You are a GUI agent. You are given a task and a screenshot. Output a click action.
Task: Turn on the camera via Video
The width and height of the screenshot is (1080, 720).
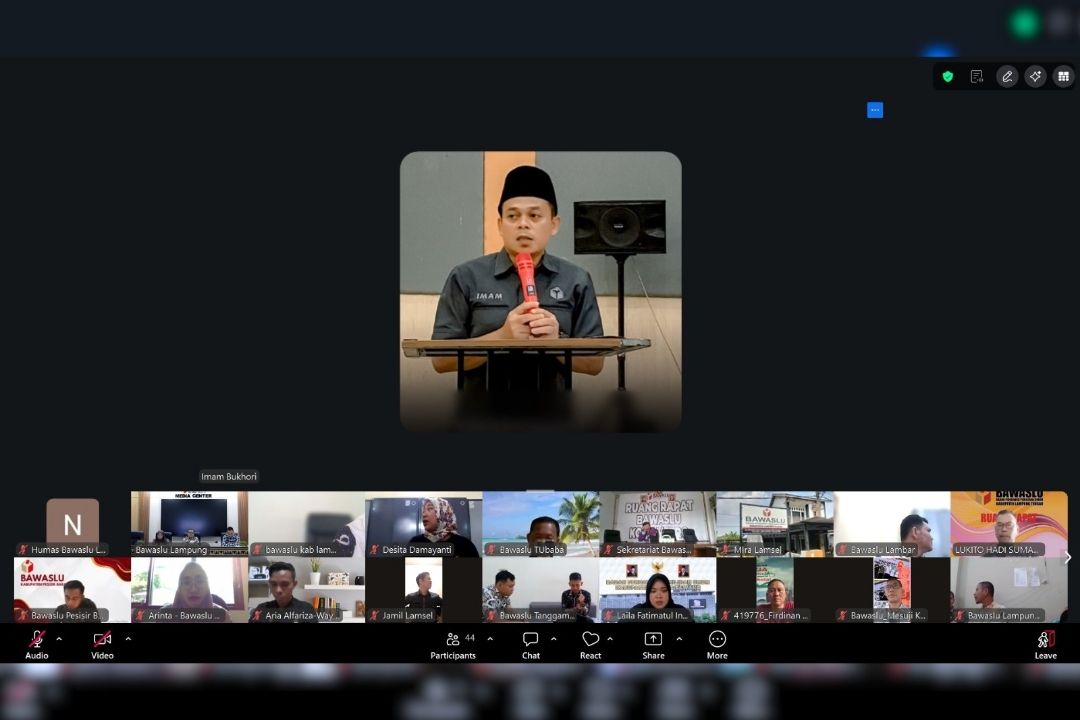click(x=102, y=646)
